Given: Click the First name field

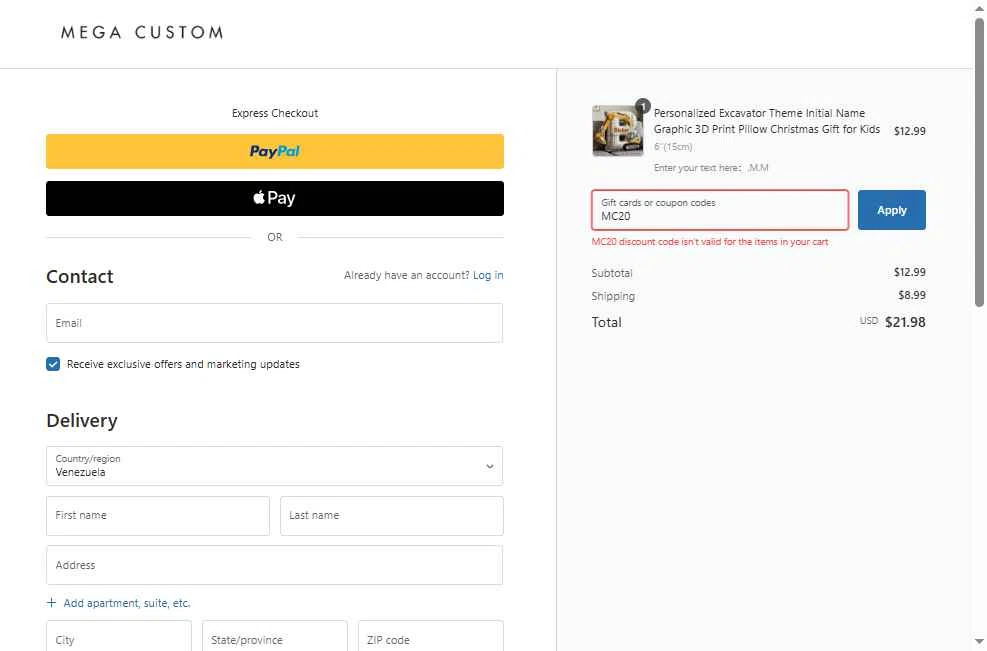Looking at the screenshot, I should click(x=158, y=516).
